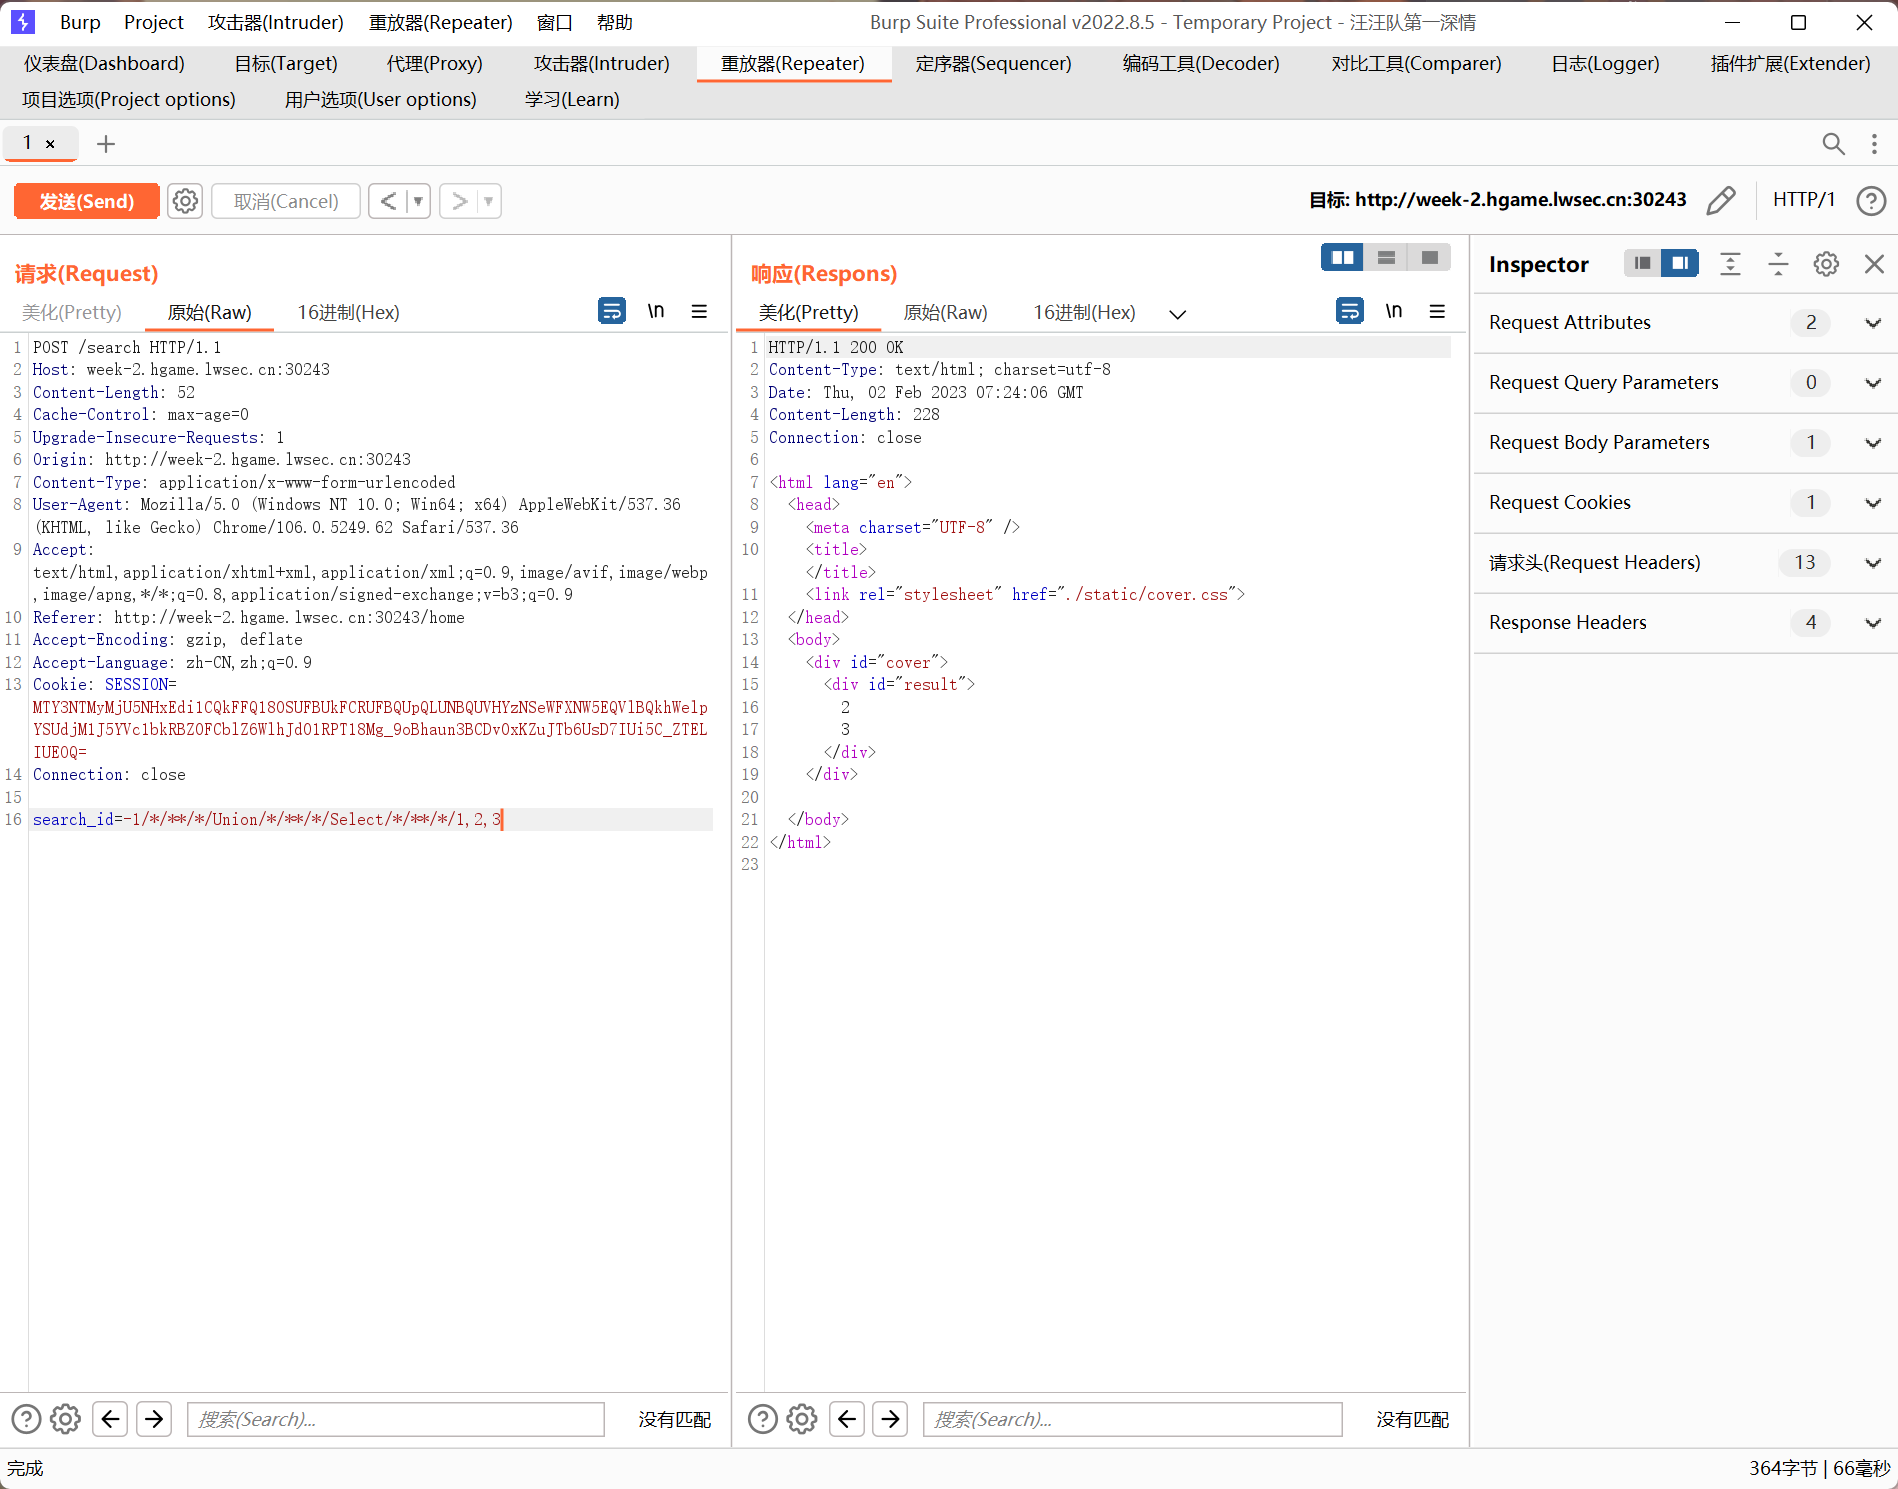The height and width of the screenshot is (1489, 1898).
Task: Close Repeater tab 1
Action: (50, 144)
